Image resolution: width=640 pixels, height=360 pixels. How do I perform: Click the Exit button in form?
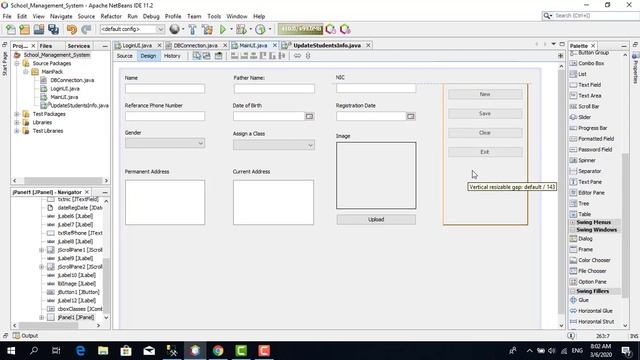tap(485, 152)
